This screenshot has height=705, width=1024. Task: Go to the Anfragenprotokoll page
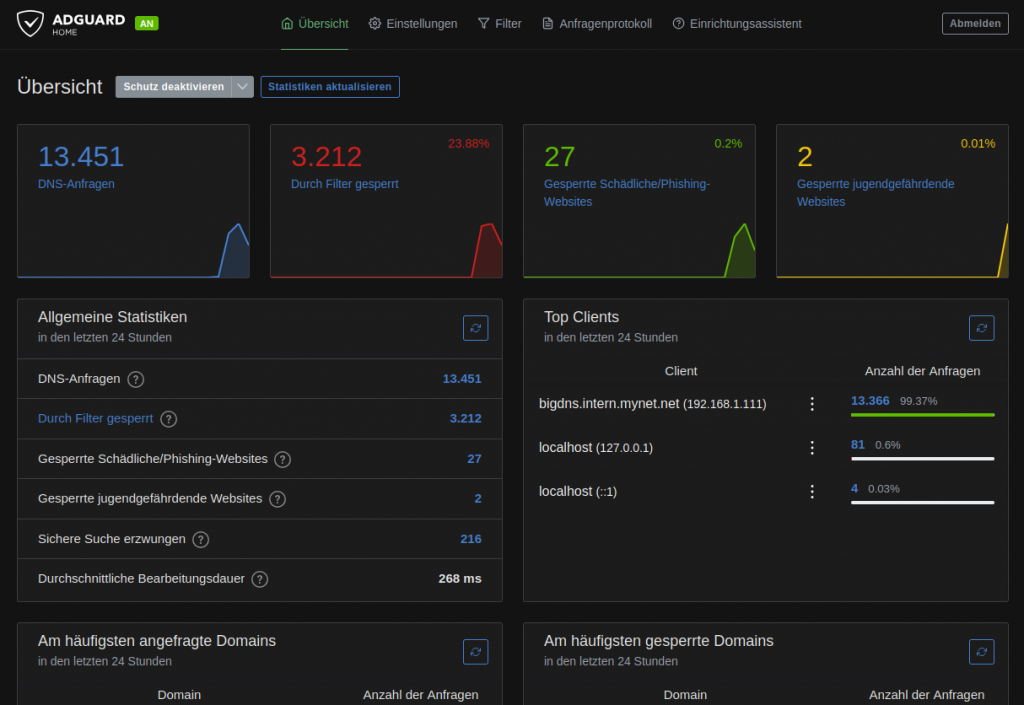597,23
